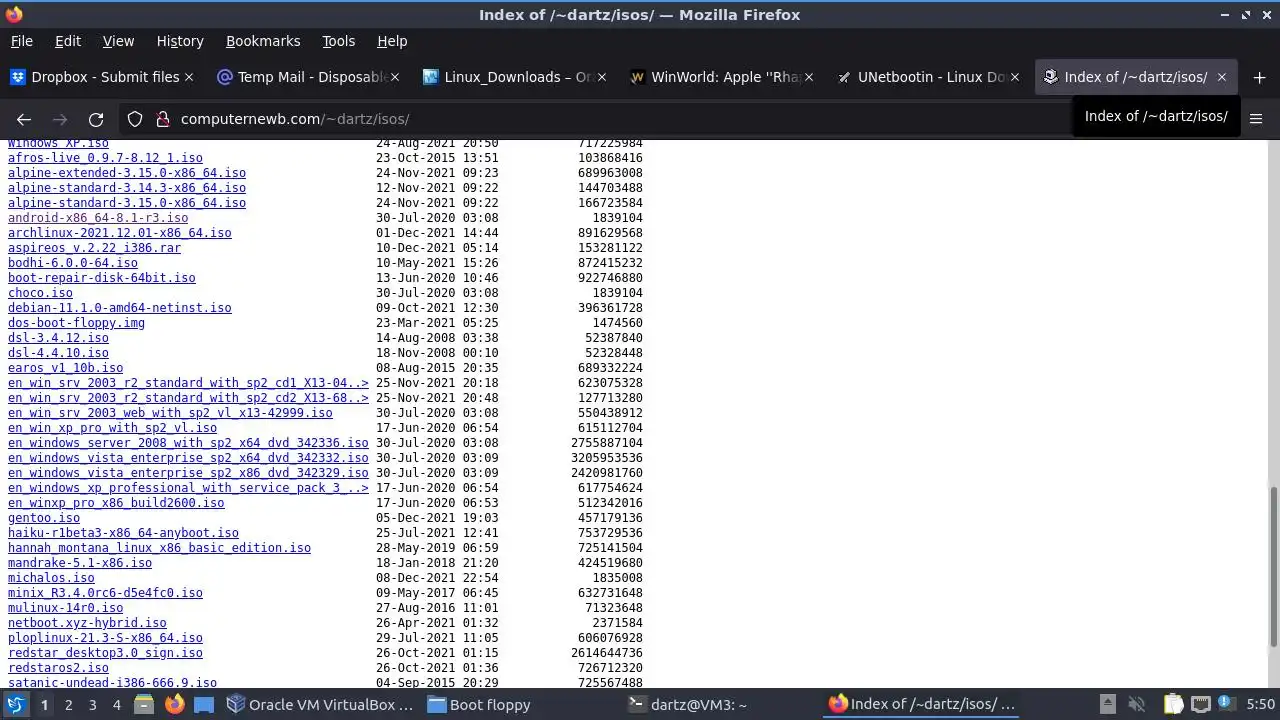Switch to Boot floppy taskbar window
Viewport: 1280px width, 720px height.
pyautogui.click(x=478, y=704)
